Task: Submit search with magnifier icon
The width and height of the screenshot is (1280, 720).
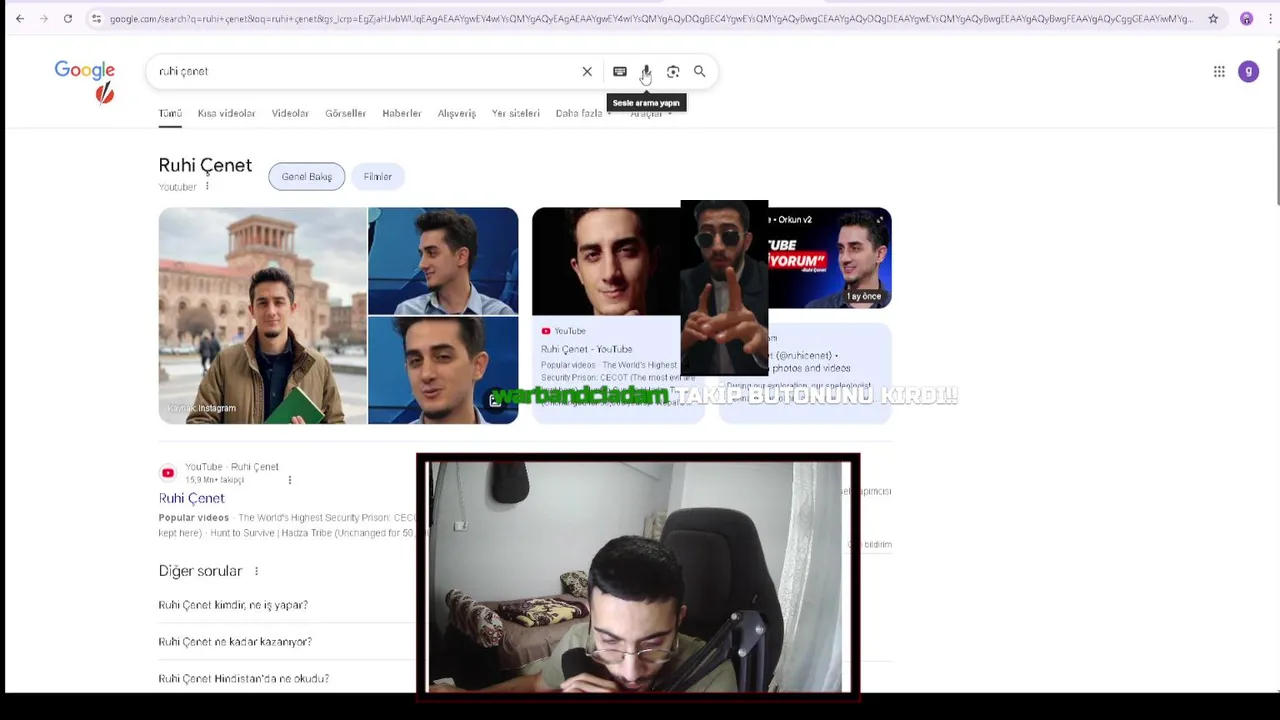Action: pyautogui.click(x=700, y=71)
